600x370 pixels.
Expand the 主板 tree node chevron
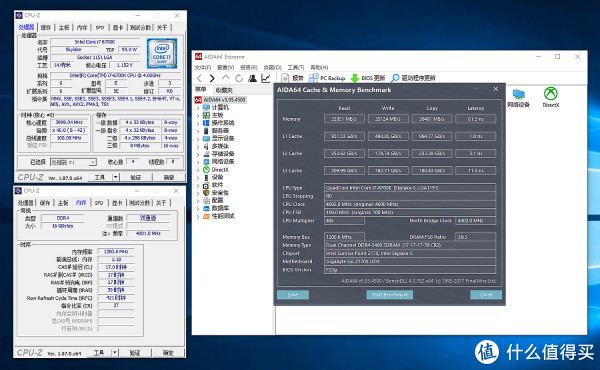click(x=198, y=116)
